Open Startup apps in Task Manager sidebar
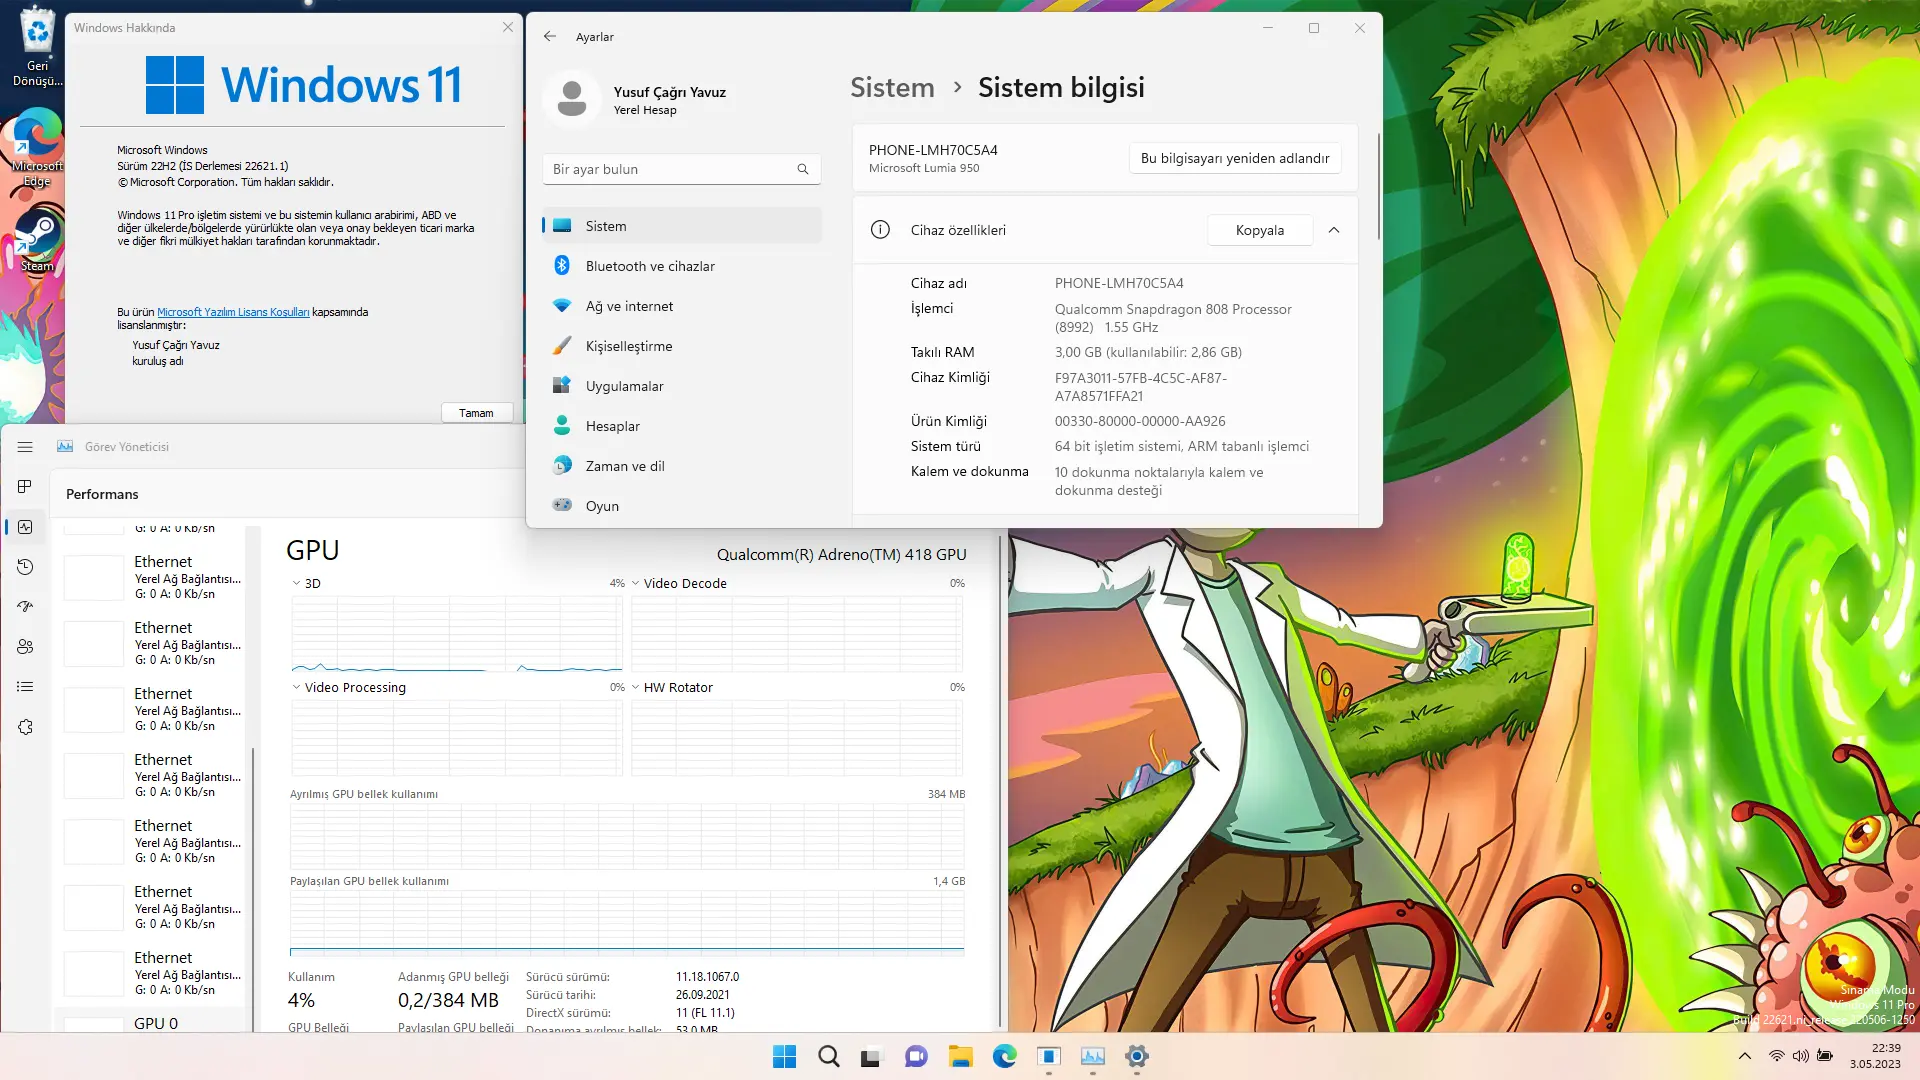Screen dimensions: 1920x1080 click(x=25, y=607)
